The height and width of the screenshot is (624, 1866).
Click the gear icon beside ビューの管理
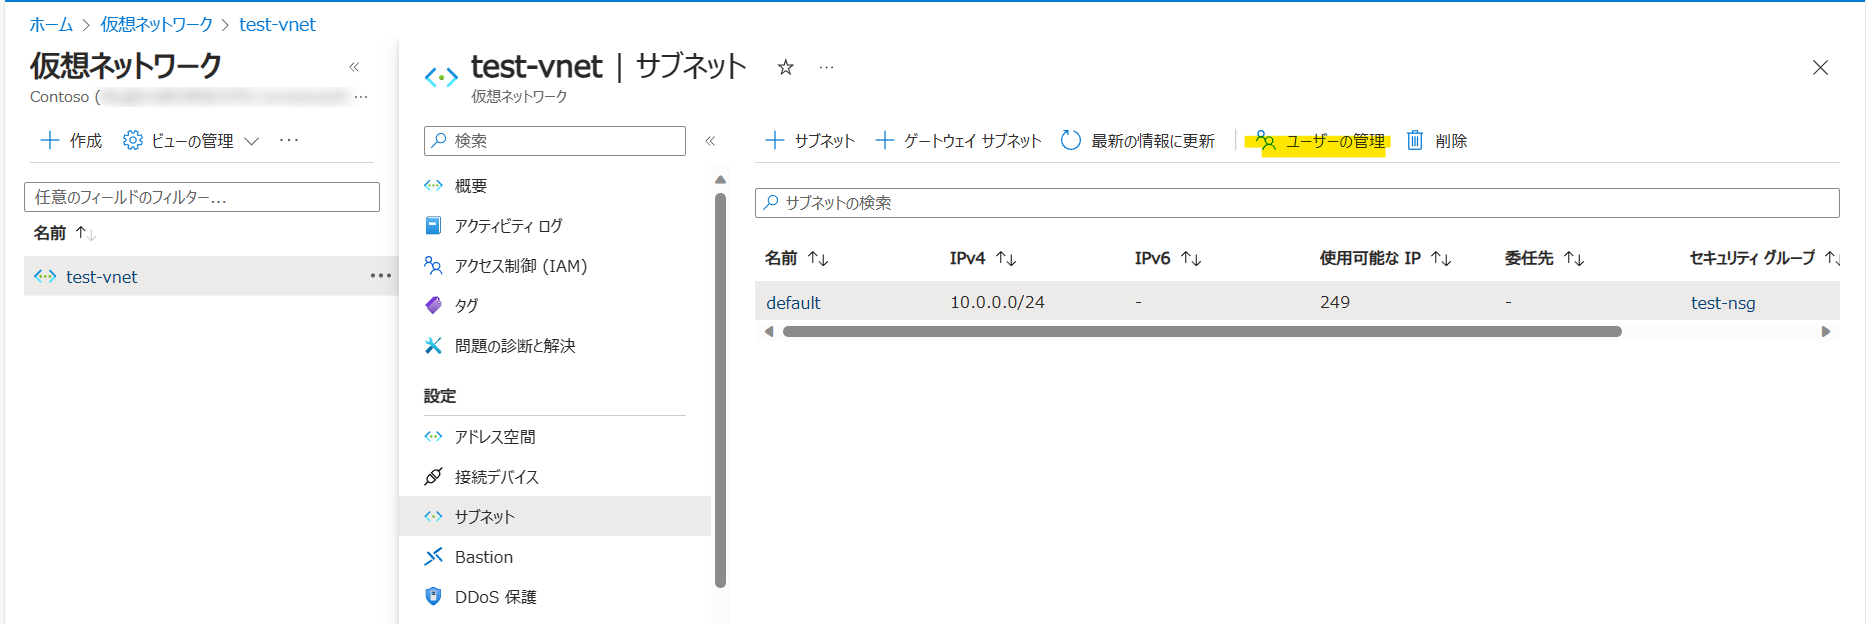coord(133,141)
